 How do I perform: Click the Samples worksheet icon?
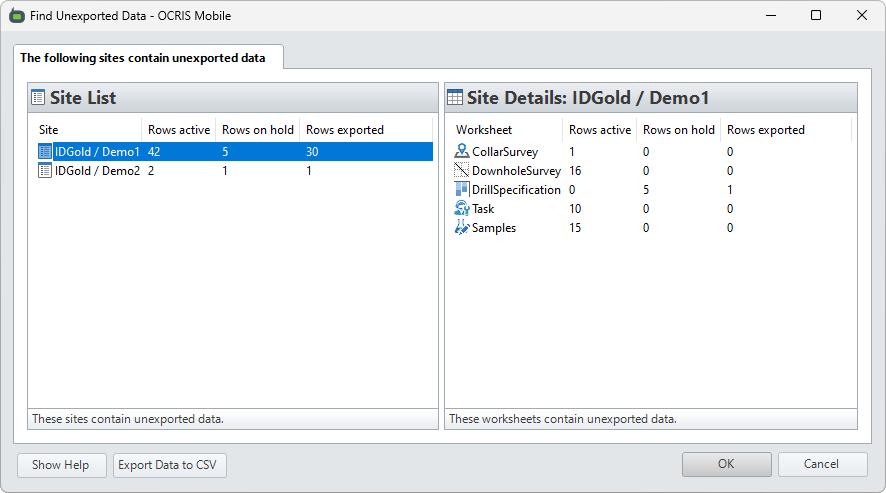pos(462,227)
